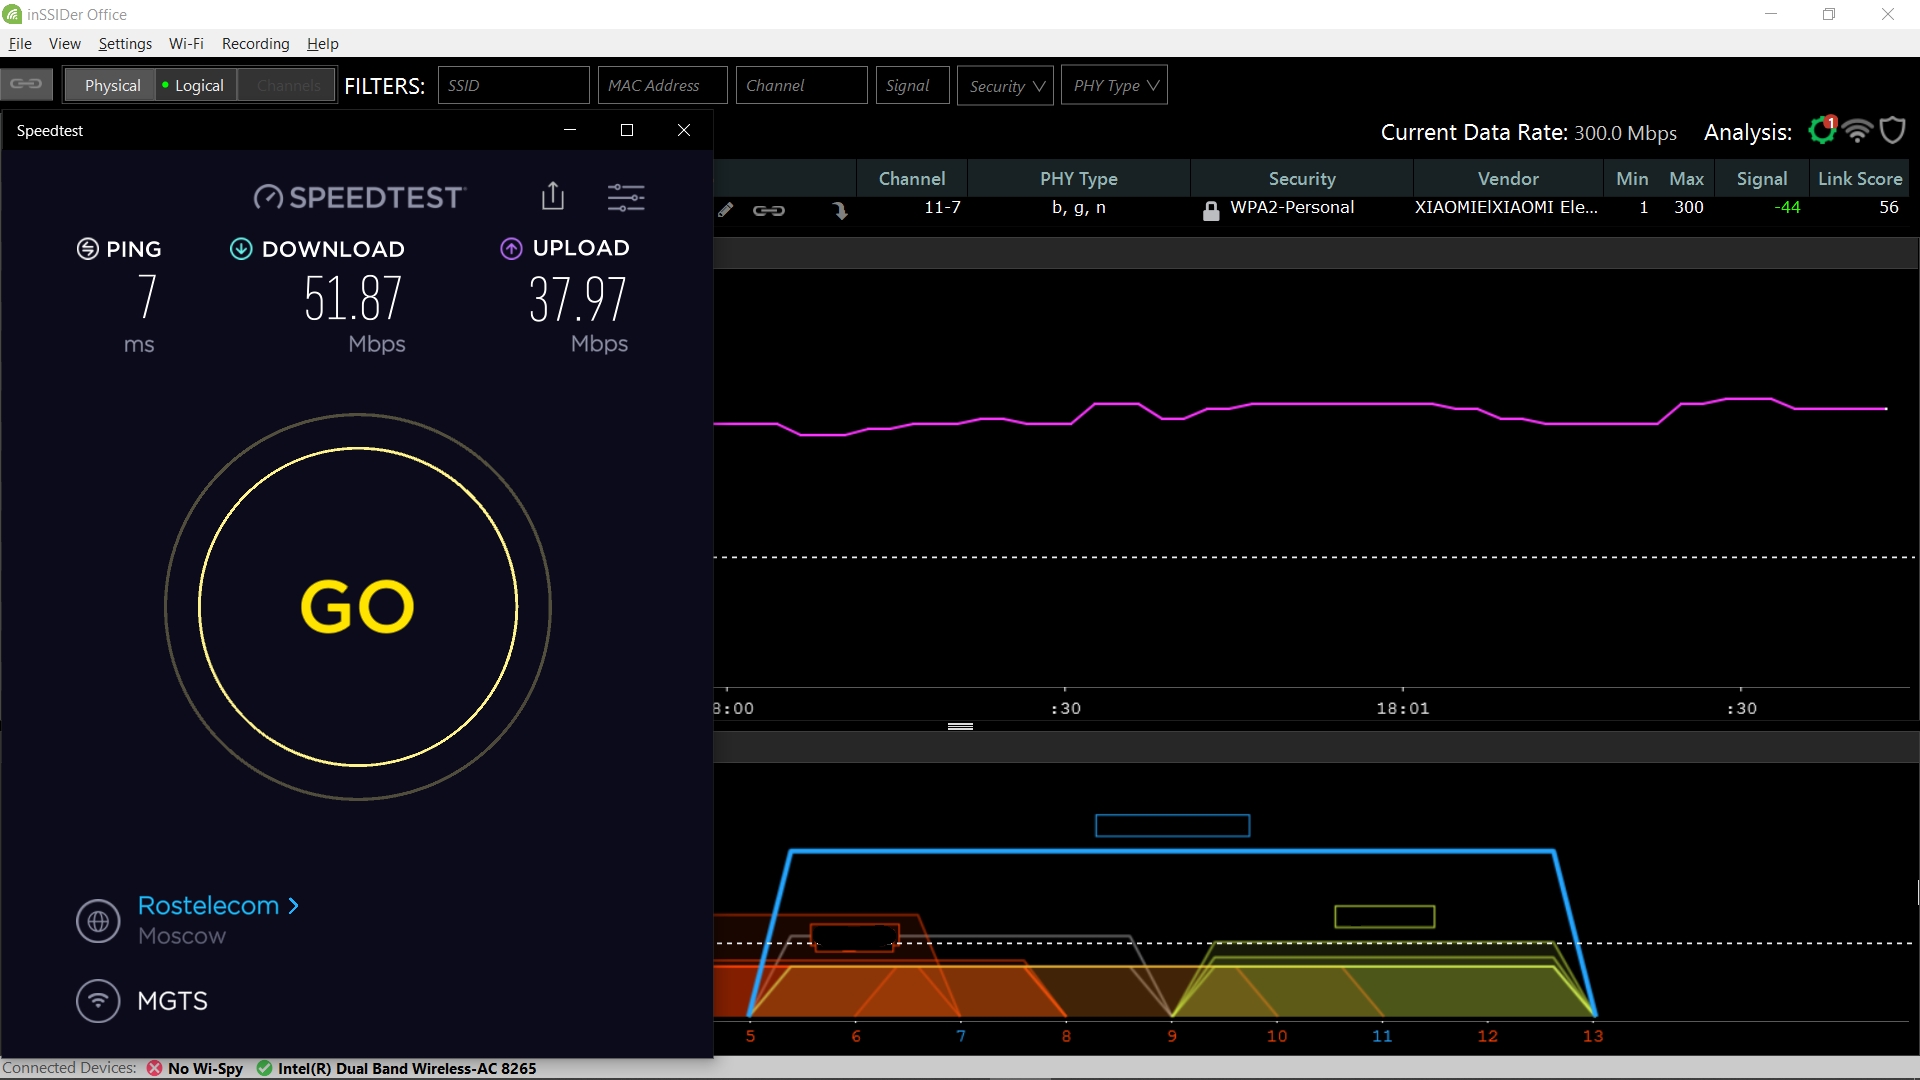Screen dimensions: 1920x1080
Task: Click the globe icon next to Rostelecom
Action: [x=98, y=921]
